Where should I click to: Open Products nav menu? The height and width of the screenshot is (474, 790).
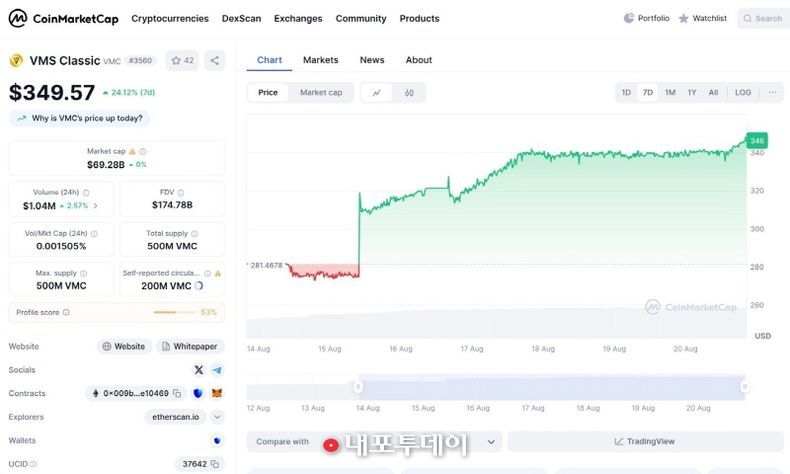point(419,19)
